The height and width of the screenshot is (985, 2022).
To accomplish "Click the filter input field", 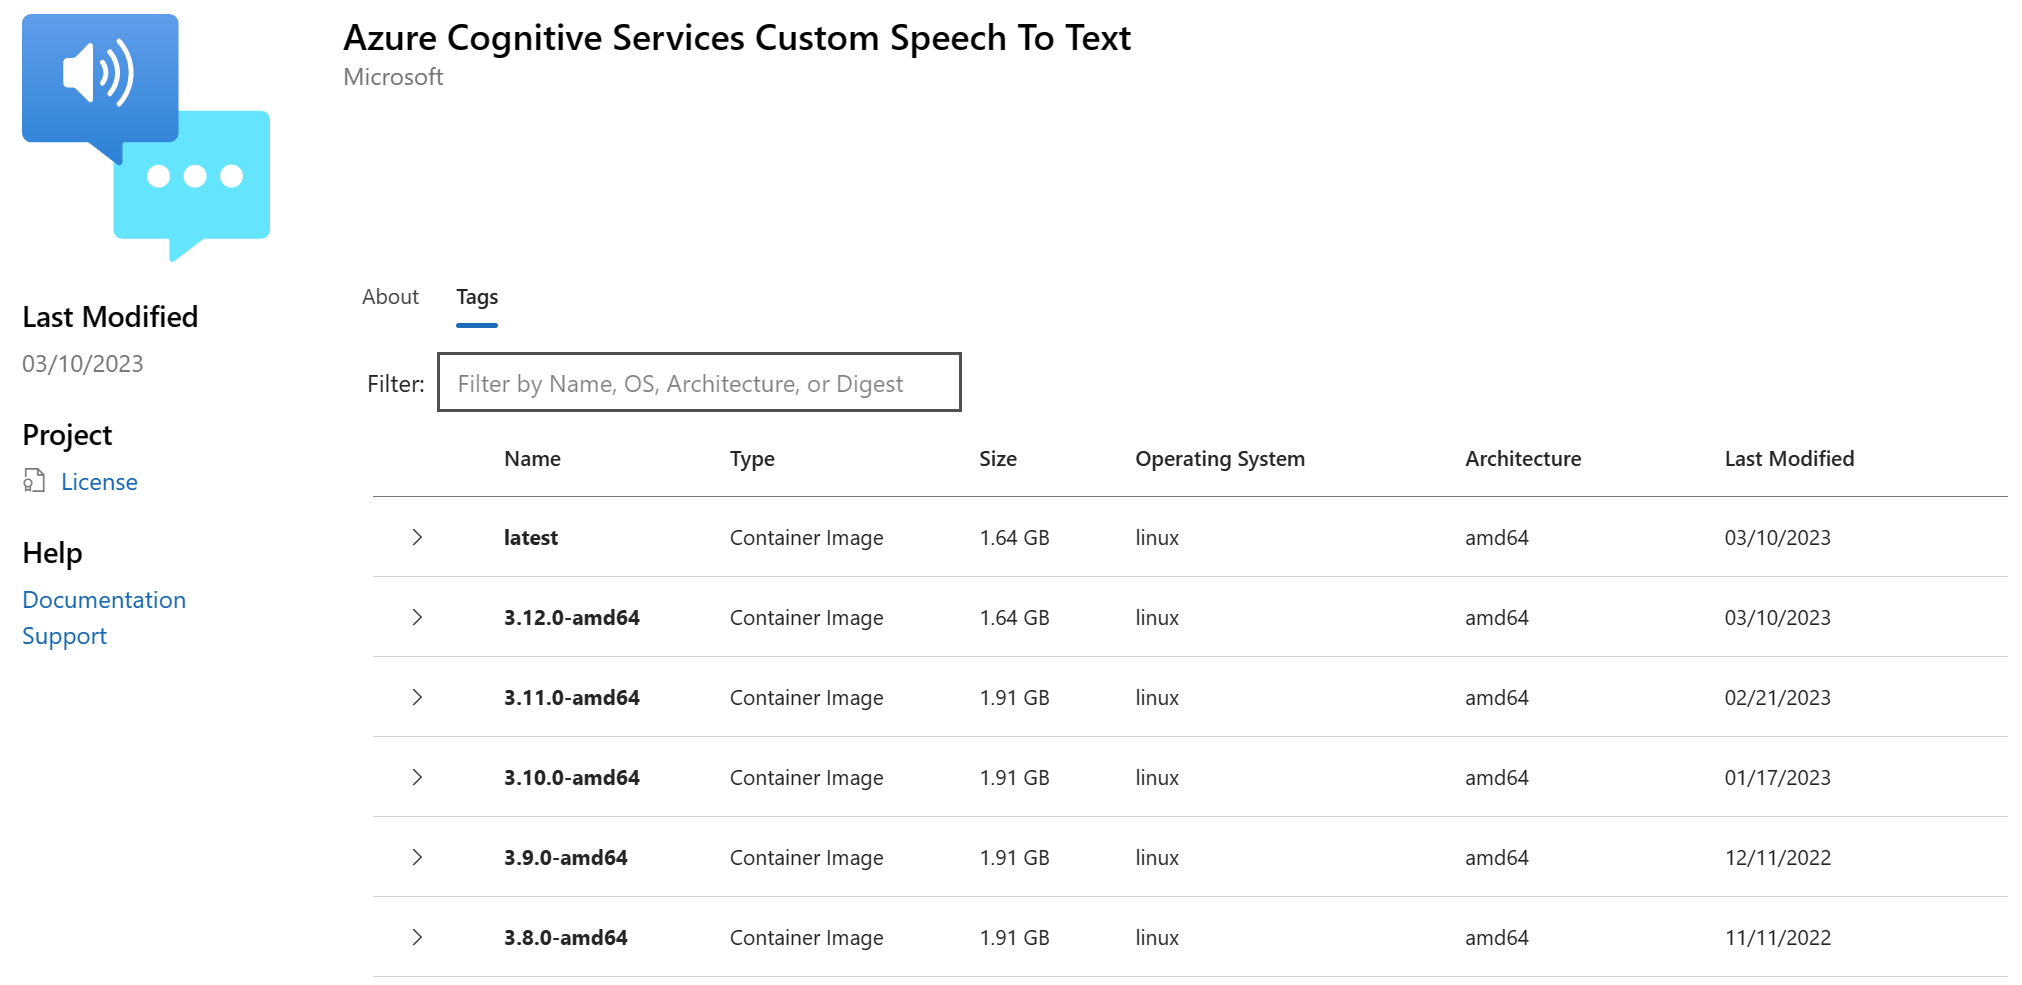I will tap(698, 383).
